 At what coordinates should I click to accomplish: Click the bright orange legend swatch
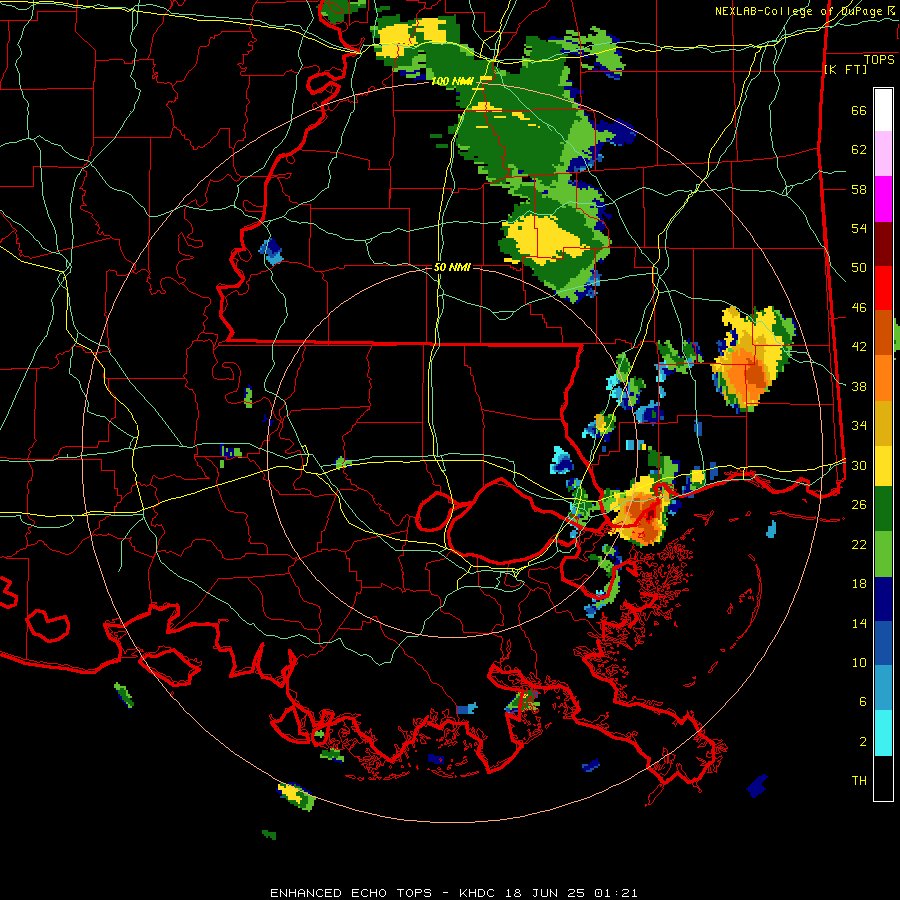(x=883, y=378)
